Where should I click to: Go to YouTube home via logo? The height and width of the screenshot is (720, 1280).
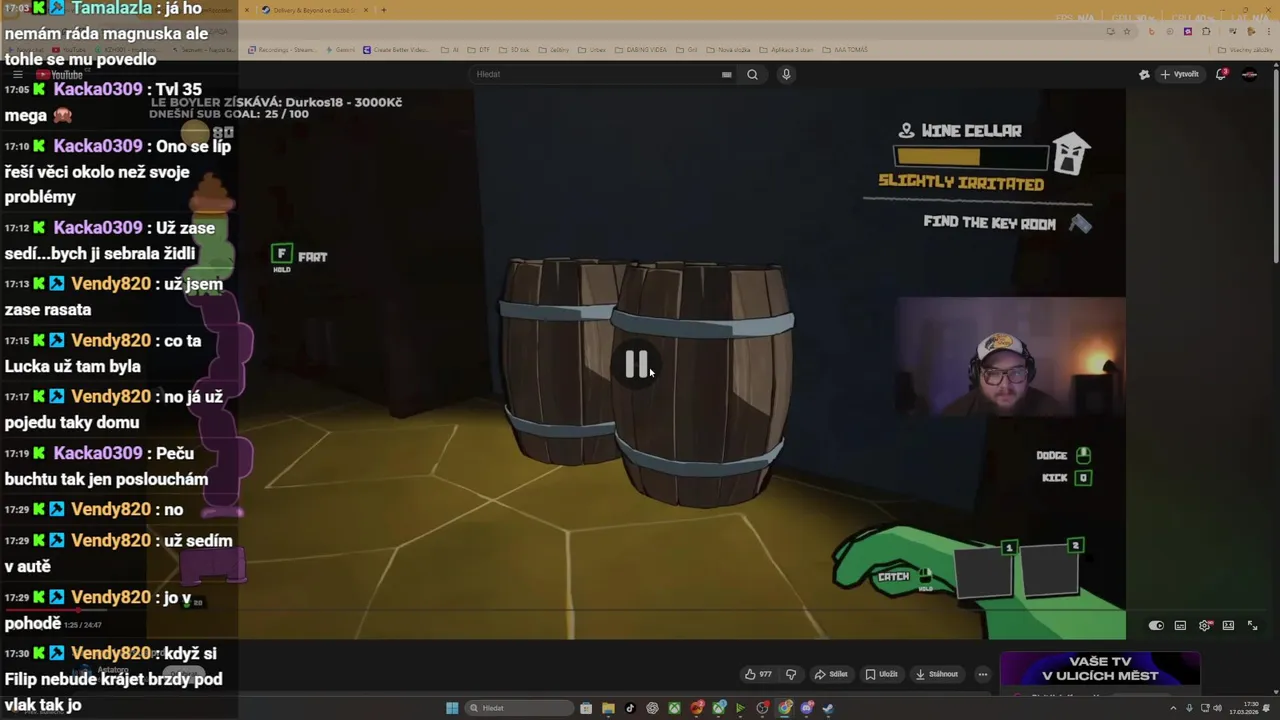tap(59, 74)
